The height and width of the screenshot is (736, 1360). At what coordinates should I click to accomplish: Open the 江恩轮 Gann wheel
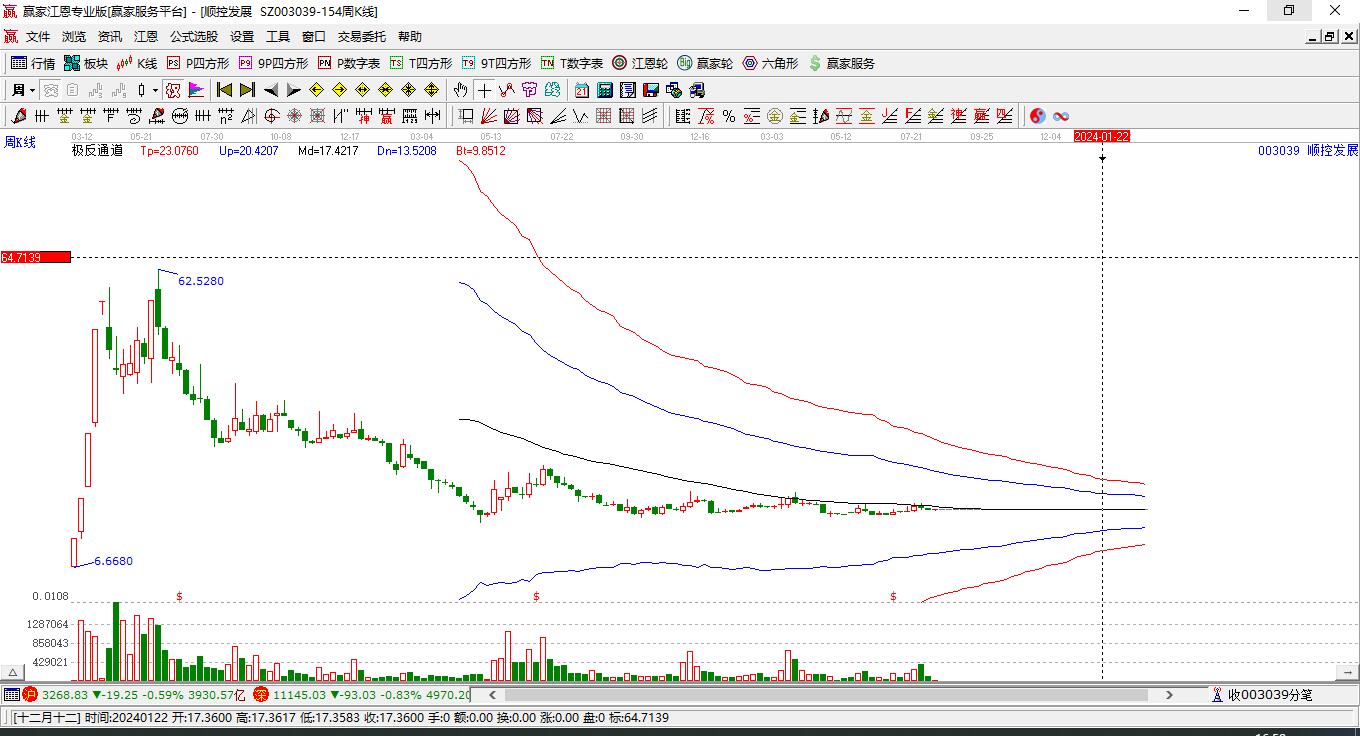pyautogui.click(x=640, y=63)
